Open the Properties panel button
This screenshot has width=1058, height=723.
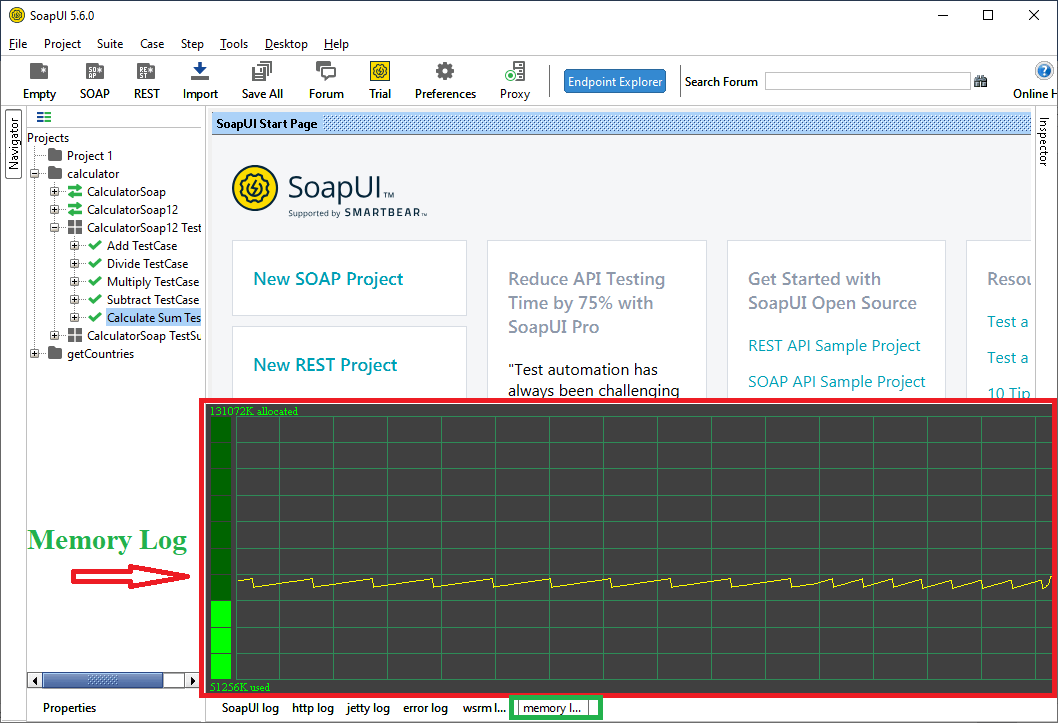(x=69, y=708)
